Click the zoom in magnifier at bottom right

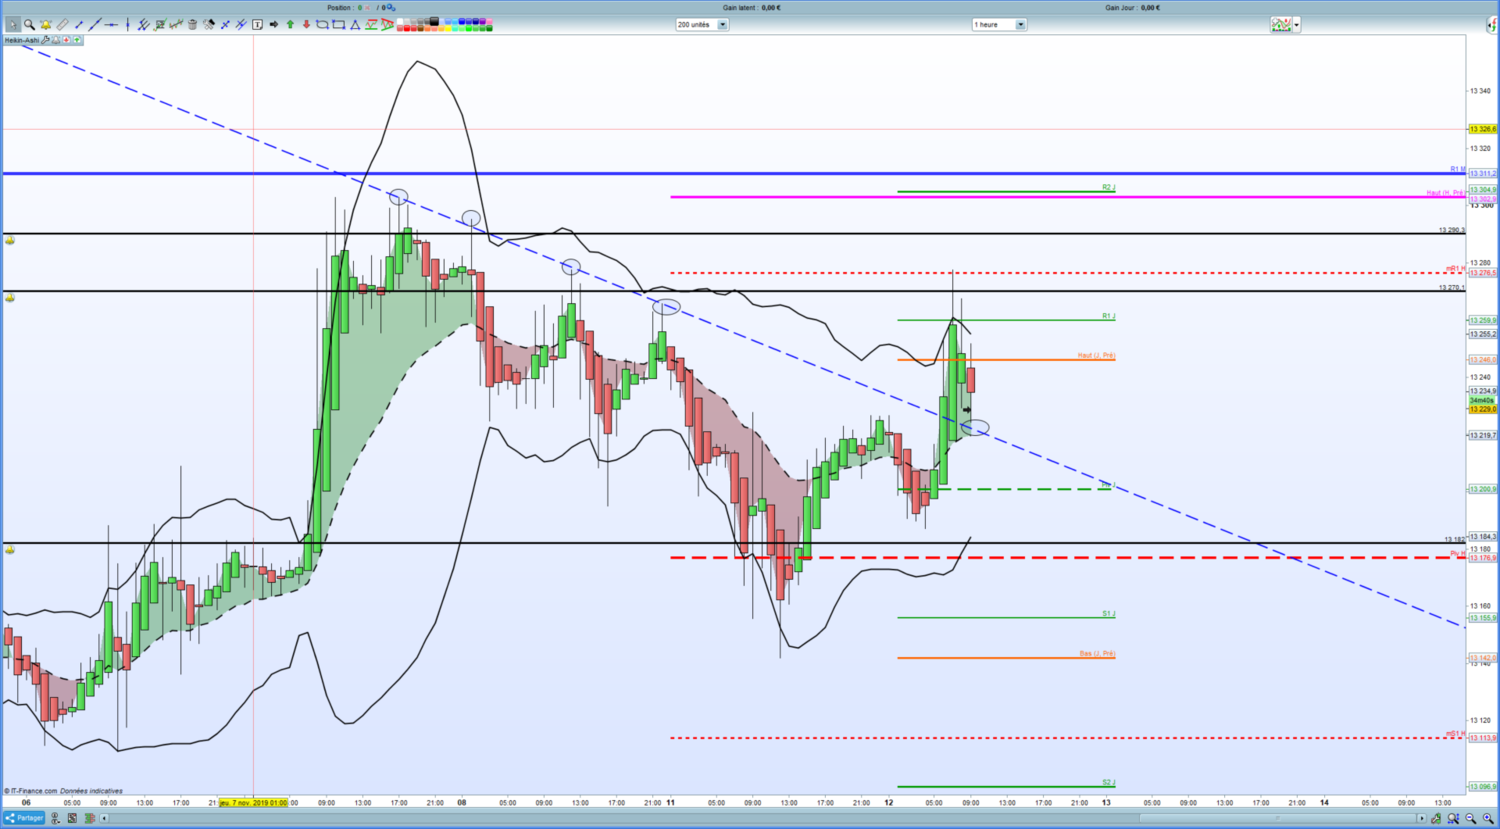point(1488,818)
